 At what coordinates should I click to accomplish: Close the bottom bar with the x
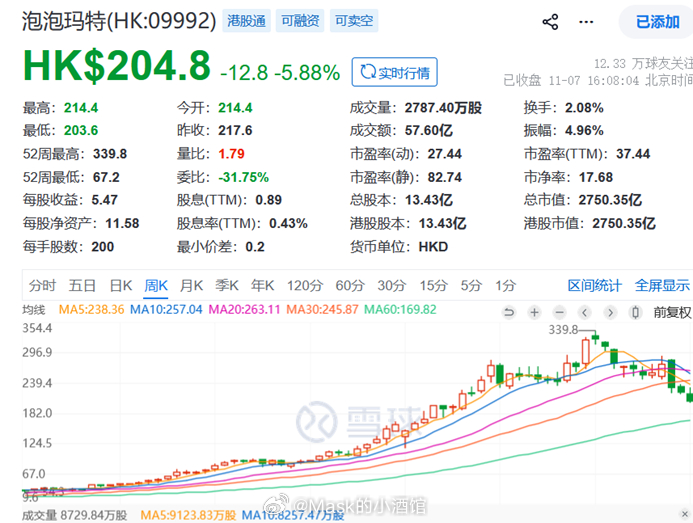point(685,514)
